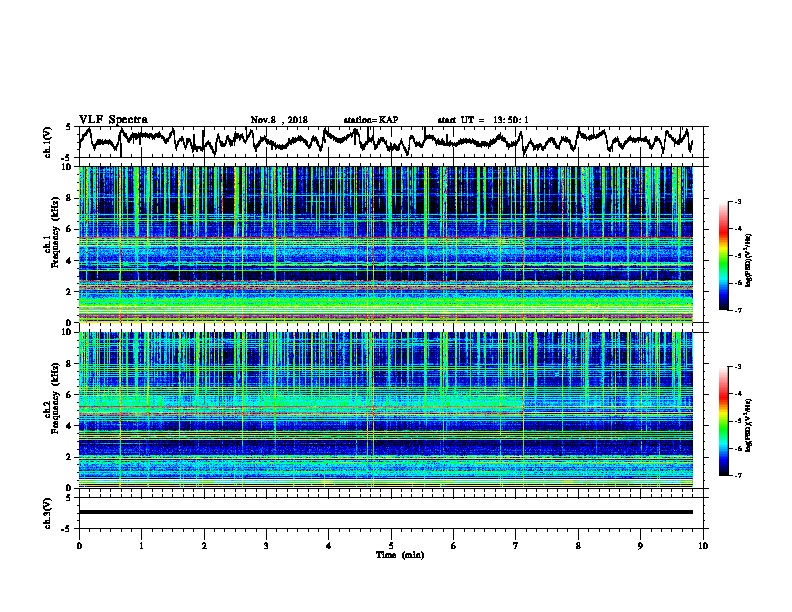The height and width of the screenshot is (612, 792).
Task: Click time axis tick label '6'
Action: [454, 546]
